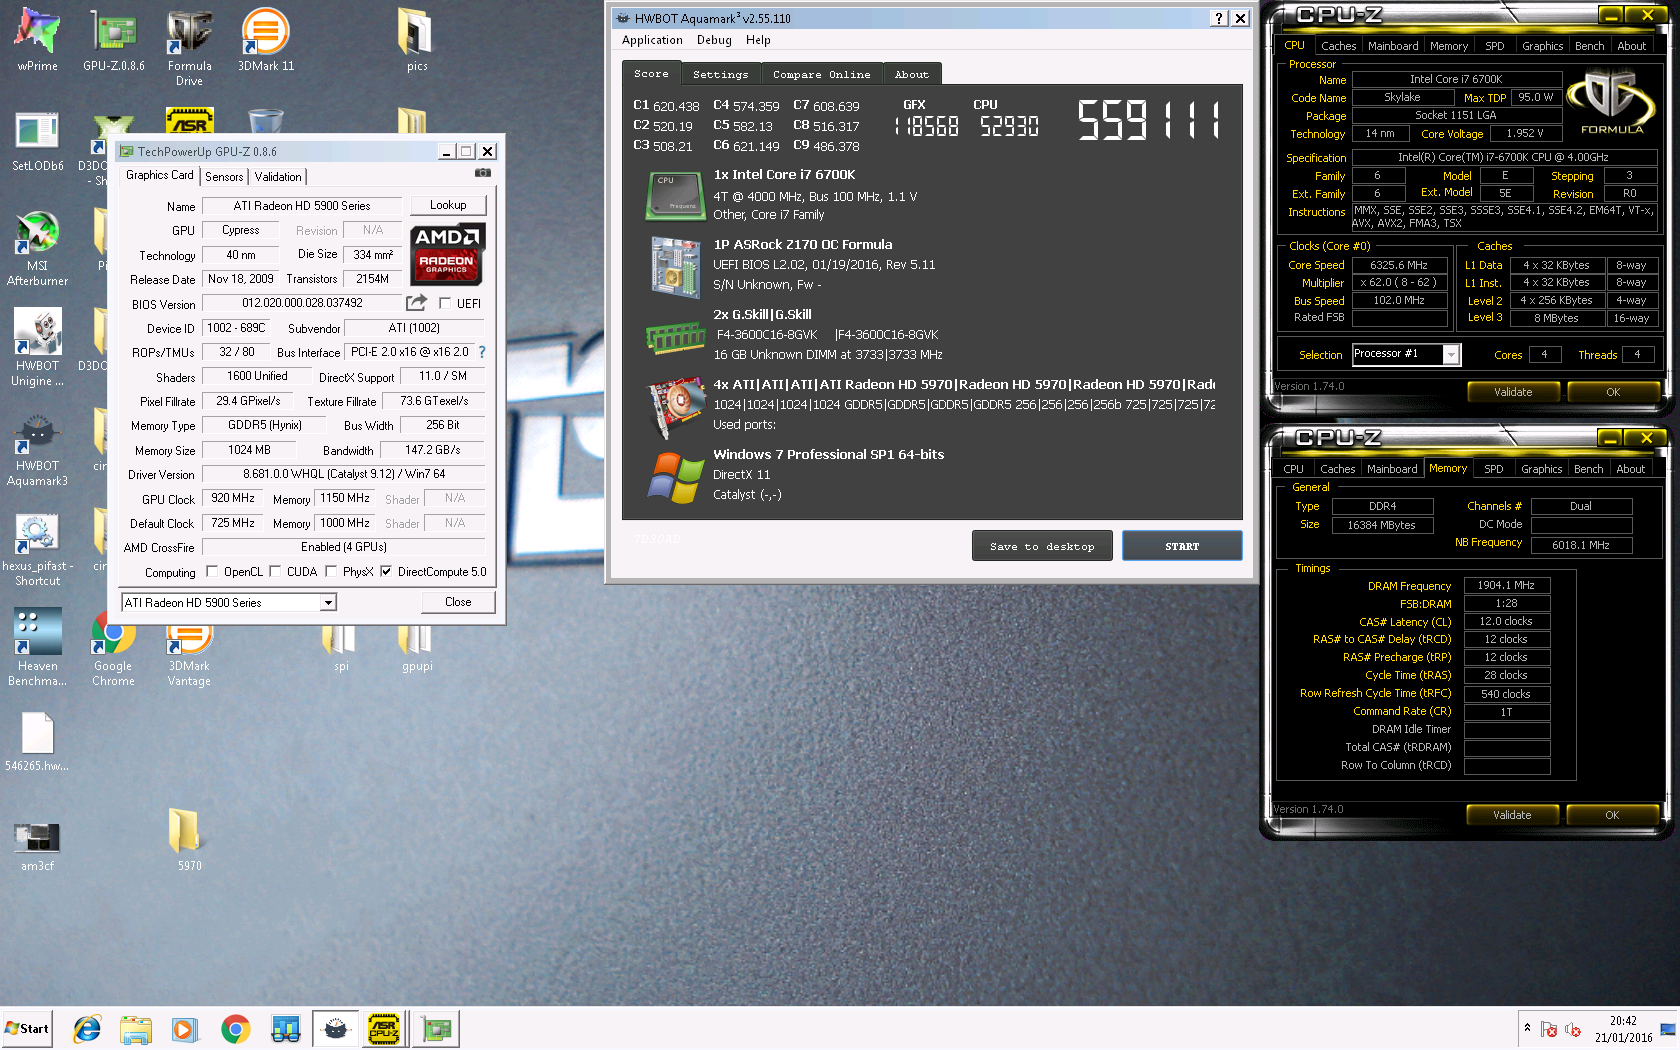Image resolution: width=1680 pixels, height=1050 pixels.
Task: Open Mainboard tab in top CPU-Z window
Action: click(x=1393, y=46)
